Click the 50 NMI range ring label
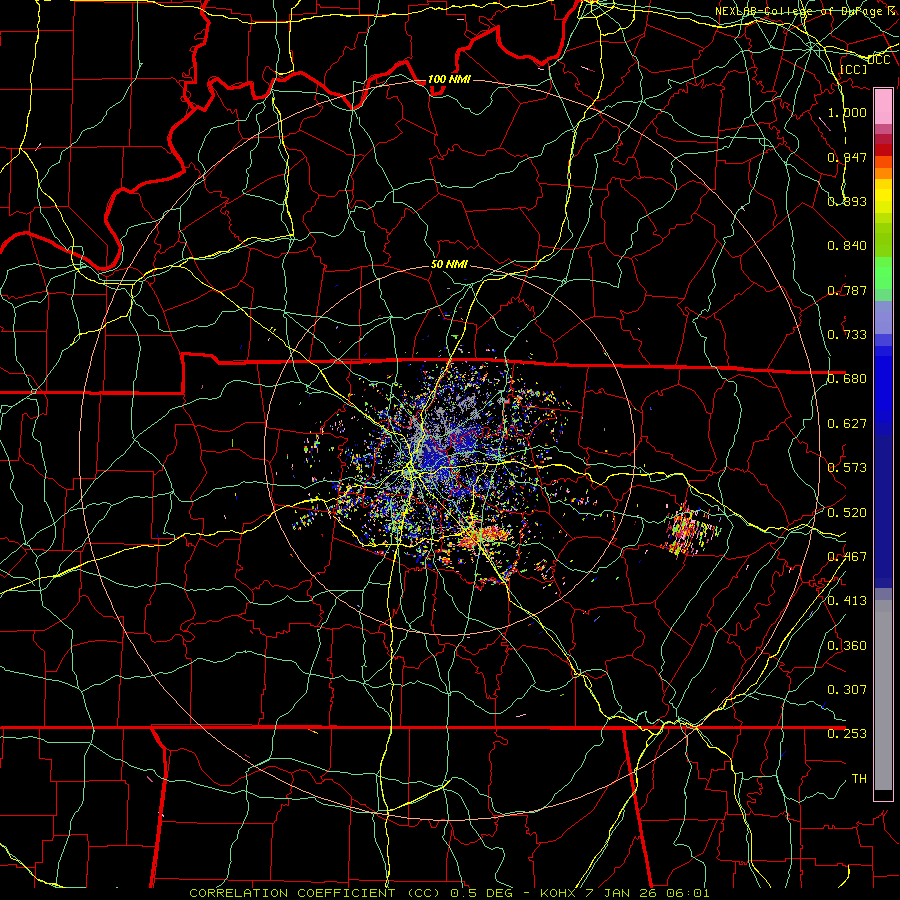The width and height of the screenshot is (900, 900). tap(449, 264)
